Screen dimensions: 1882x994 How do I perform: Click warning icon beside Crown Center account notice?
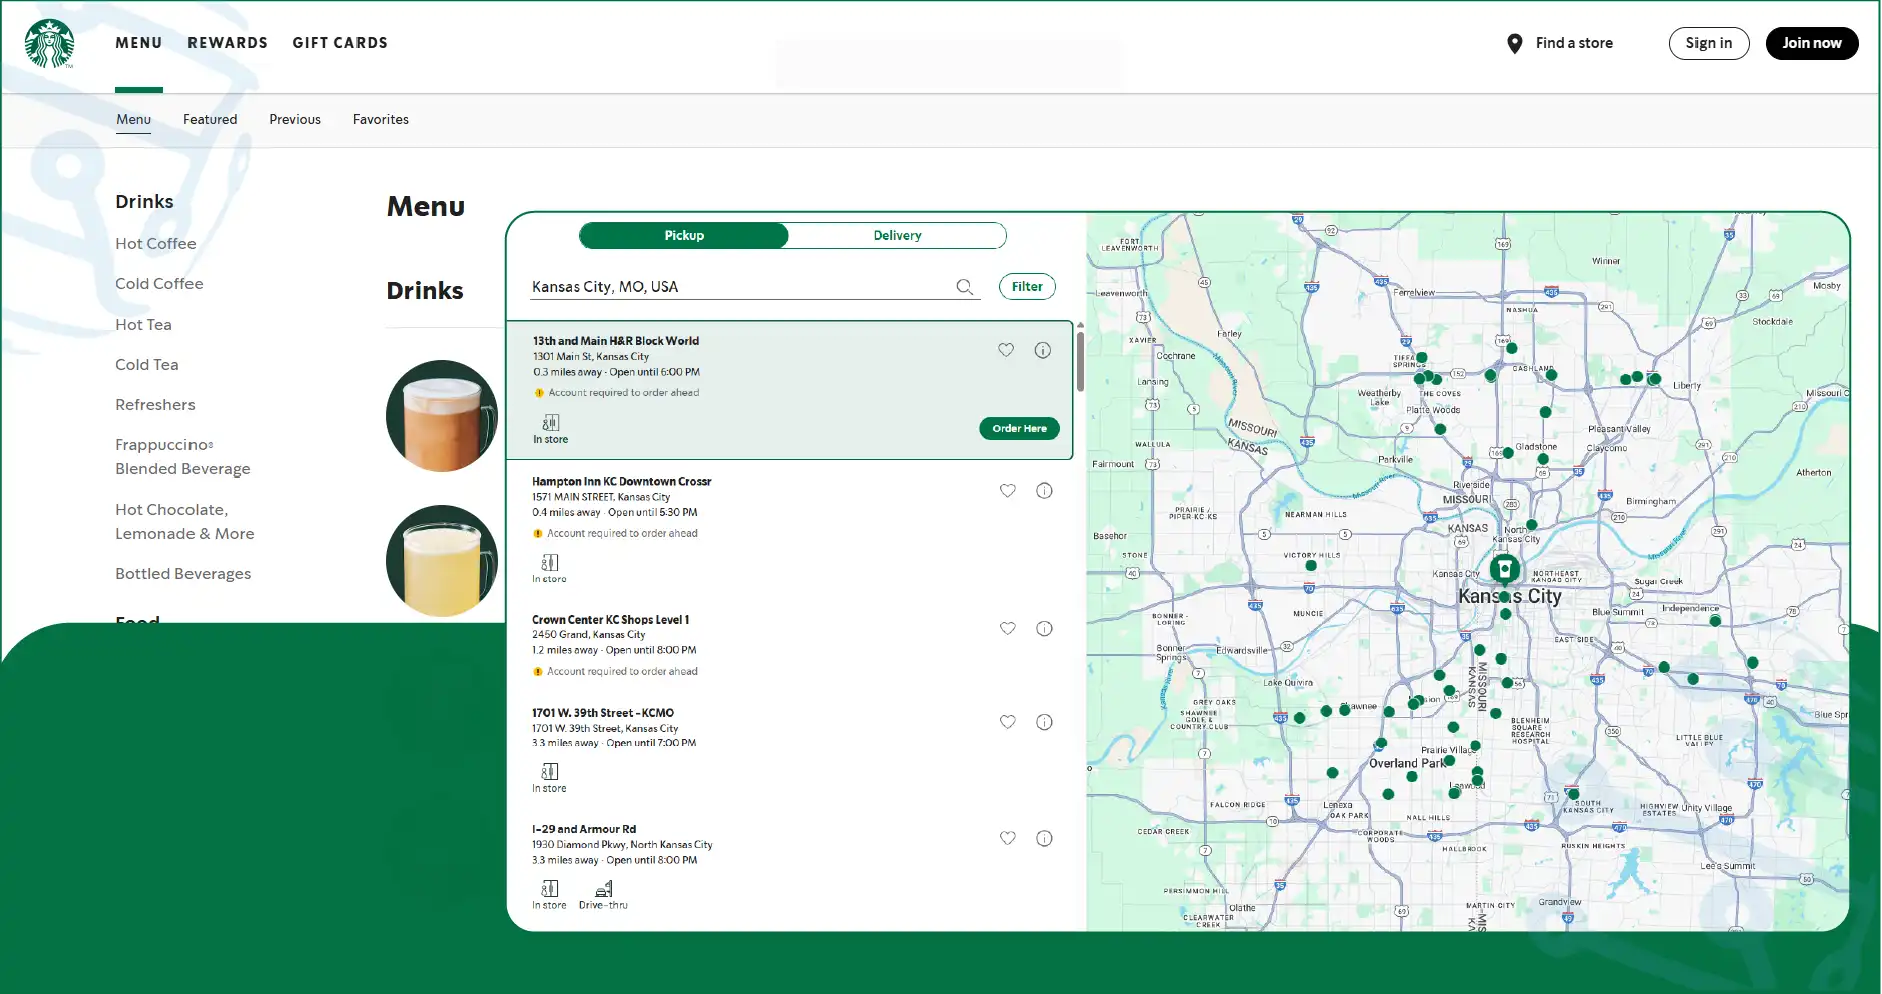[x=538, y=672]
